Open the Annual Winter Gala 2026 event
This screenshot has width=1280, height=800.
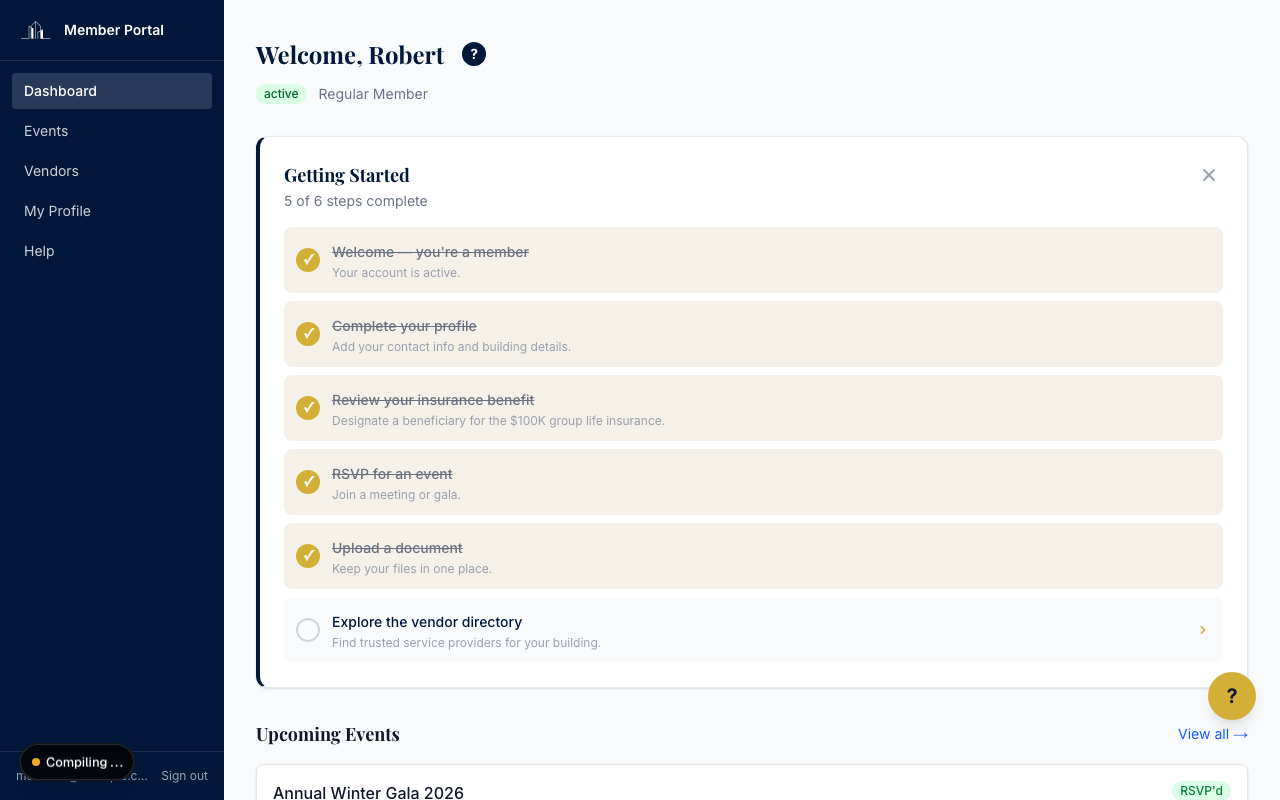[x=368, y=792]
